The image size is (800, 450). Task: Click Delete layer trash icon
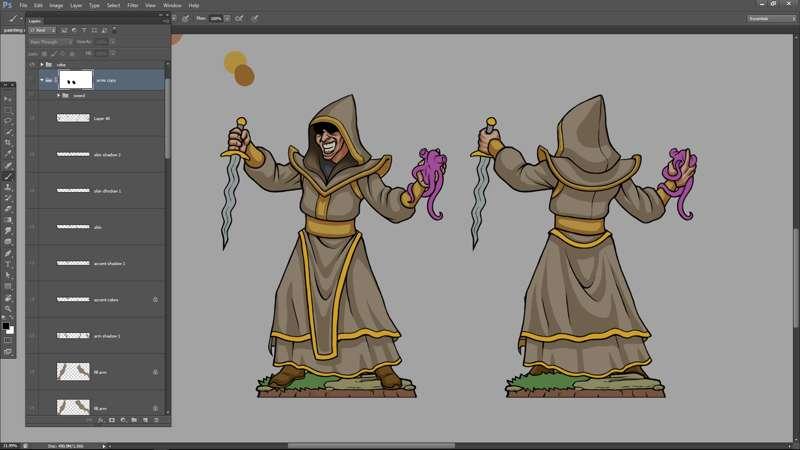157,420
